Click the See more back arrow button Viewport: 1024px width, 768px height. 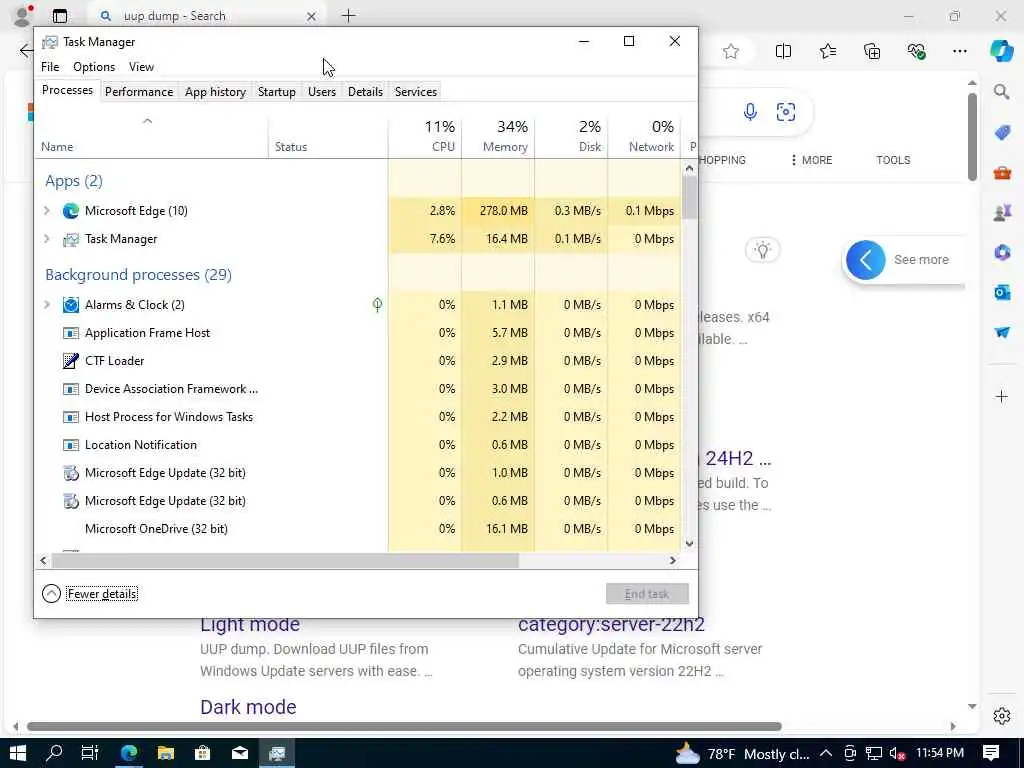click(x=865, y=260)
